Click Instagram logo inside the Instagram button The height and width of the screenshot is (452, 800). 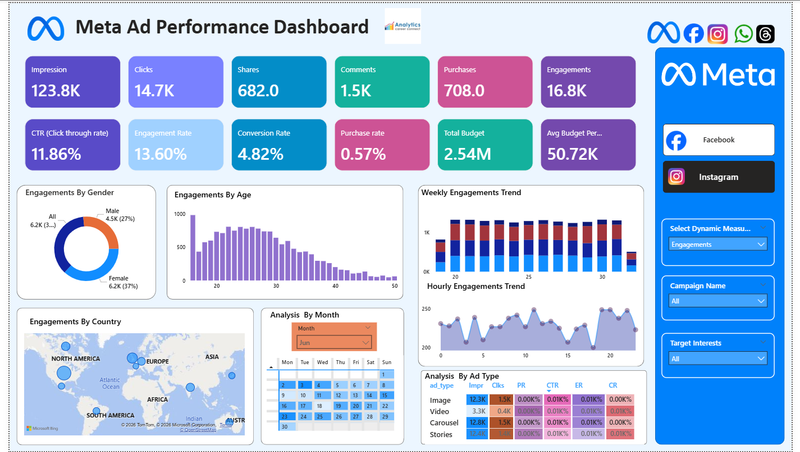coord(676,177)
